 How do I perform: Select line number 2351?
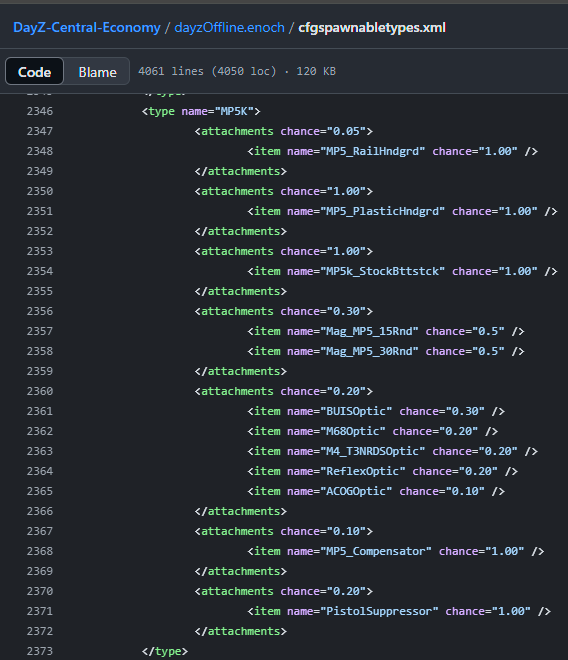[40, 211]
